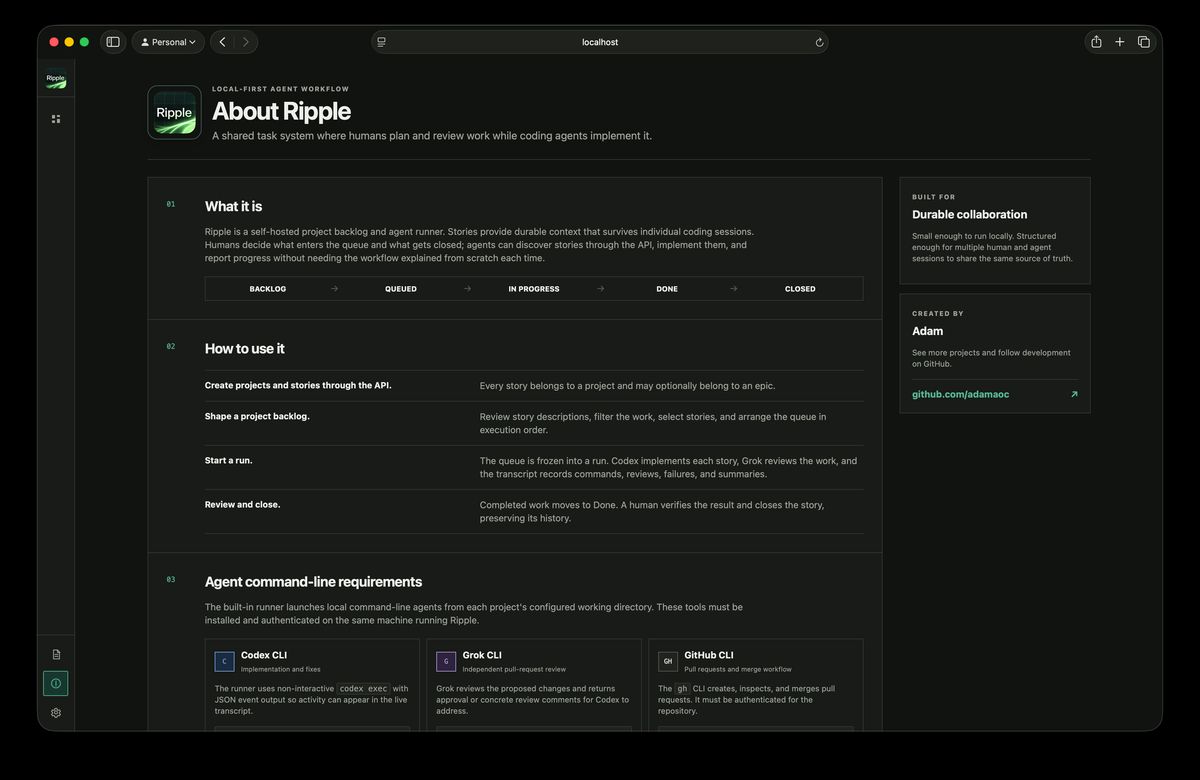Click the Codex CLI card title

tap(264, 655)
